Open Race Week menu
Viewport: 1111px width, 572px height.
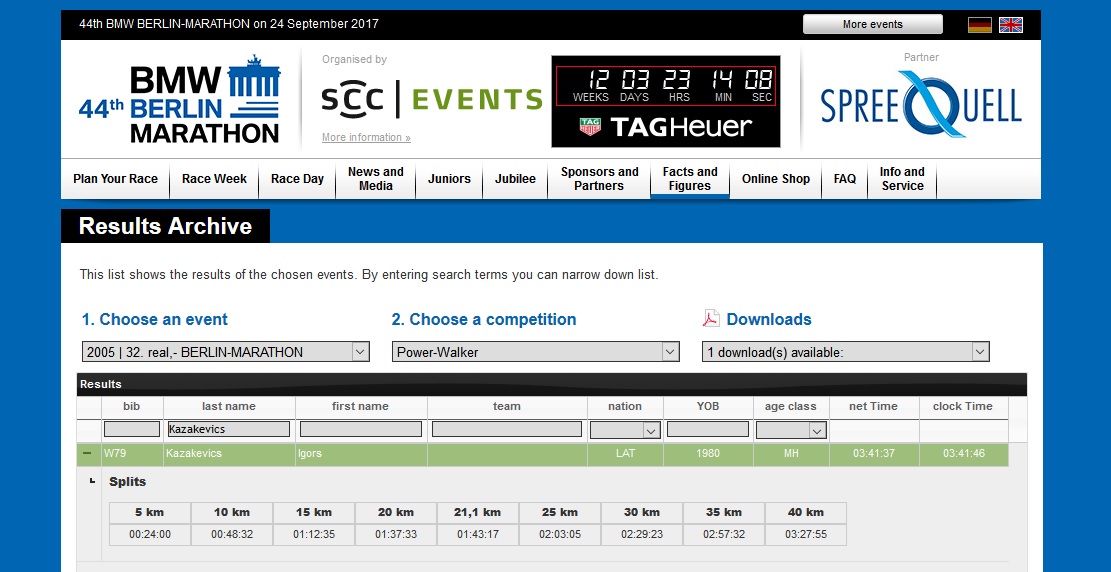pyautogui.click(x=214, y=179)
